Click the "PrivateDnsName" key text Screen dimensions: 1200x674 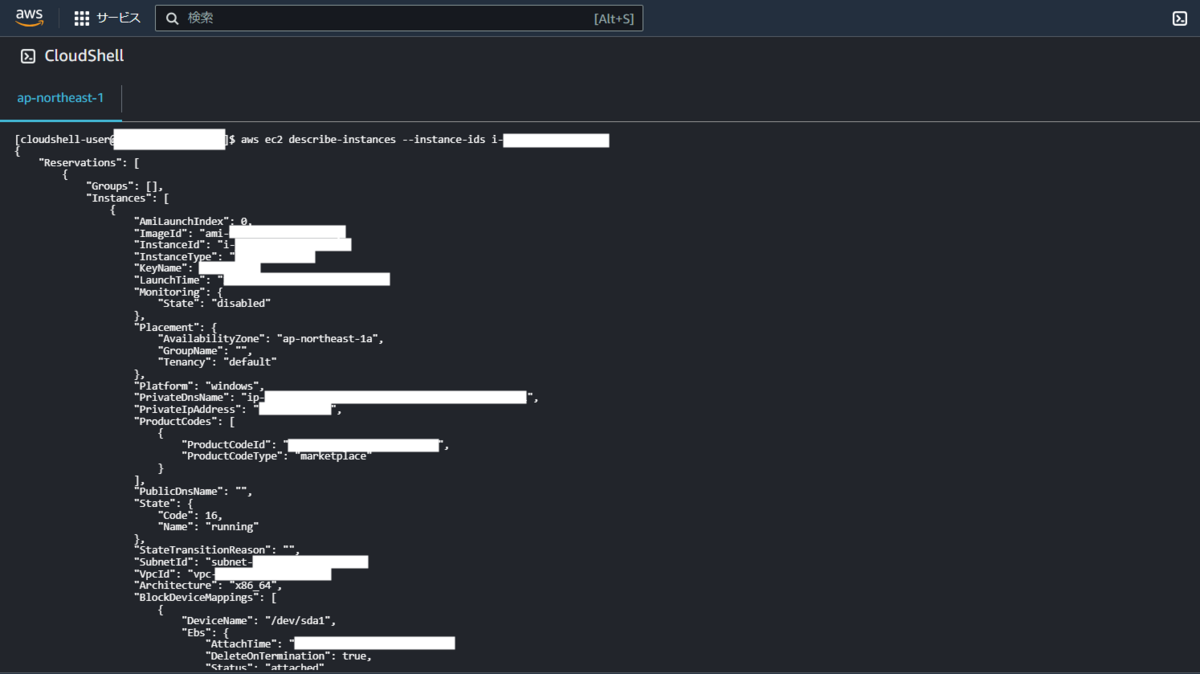pos(182,398)
